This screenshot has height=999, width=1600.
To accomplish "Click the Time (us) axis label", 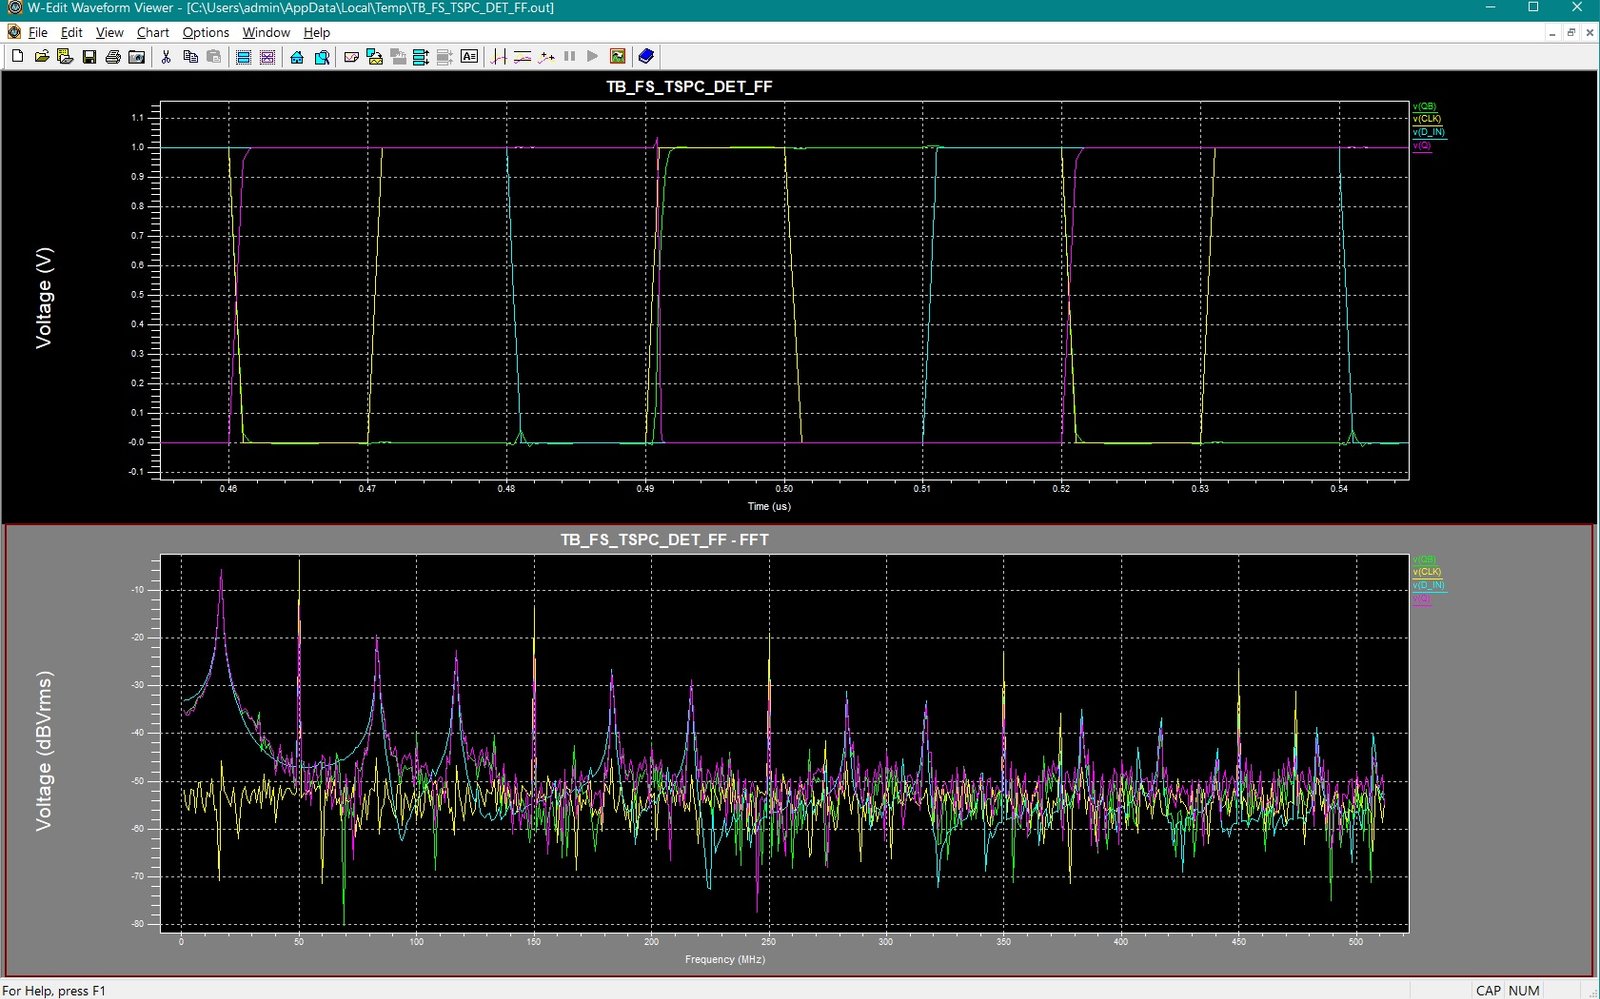I will (769, 506).
